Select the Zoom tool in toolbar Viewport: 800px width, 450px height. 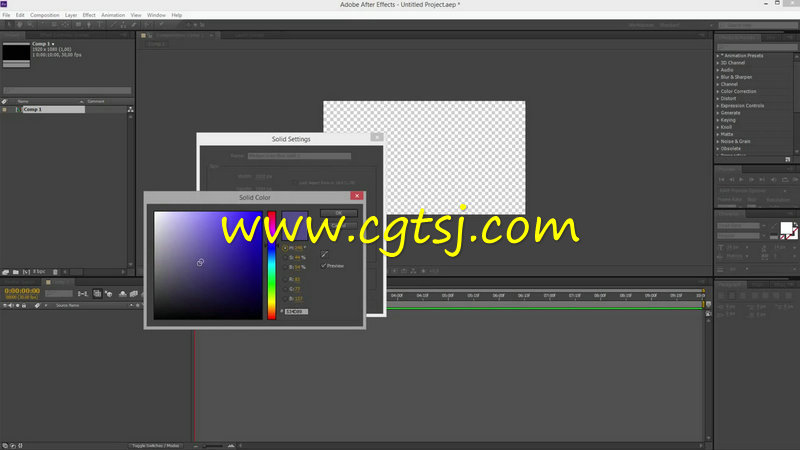[x=30, y=24]
